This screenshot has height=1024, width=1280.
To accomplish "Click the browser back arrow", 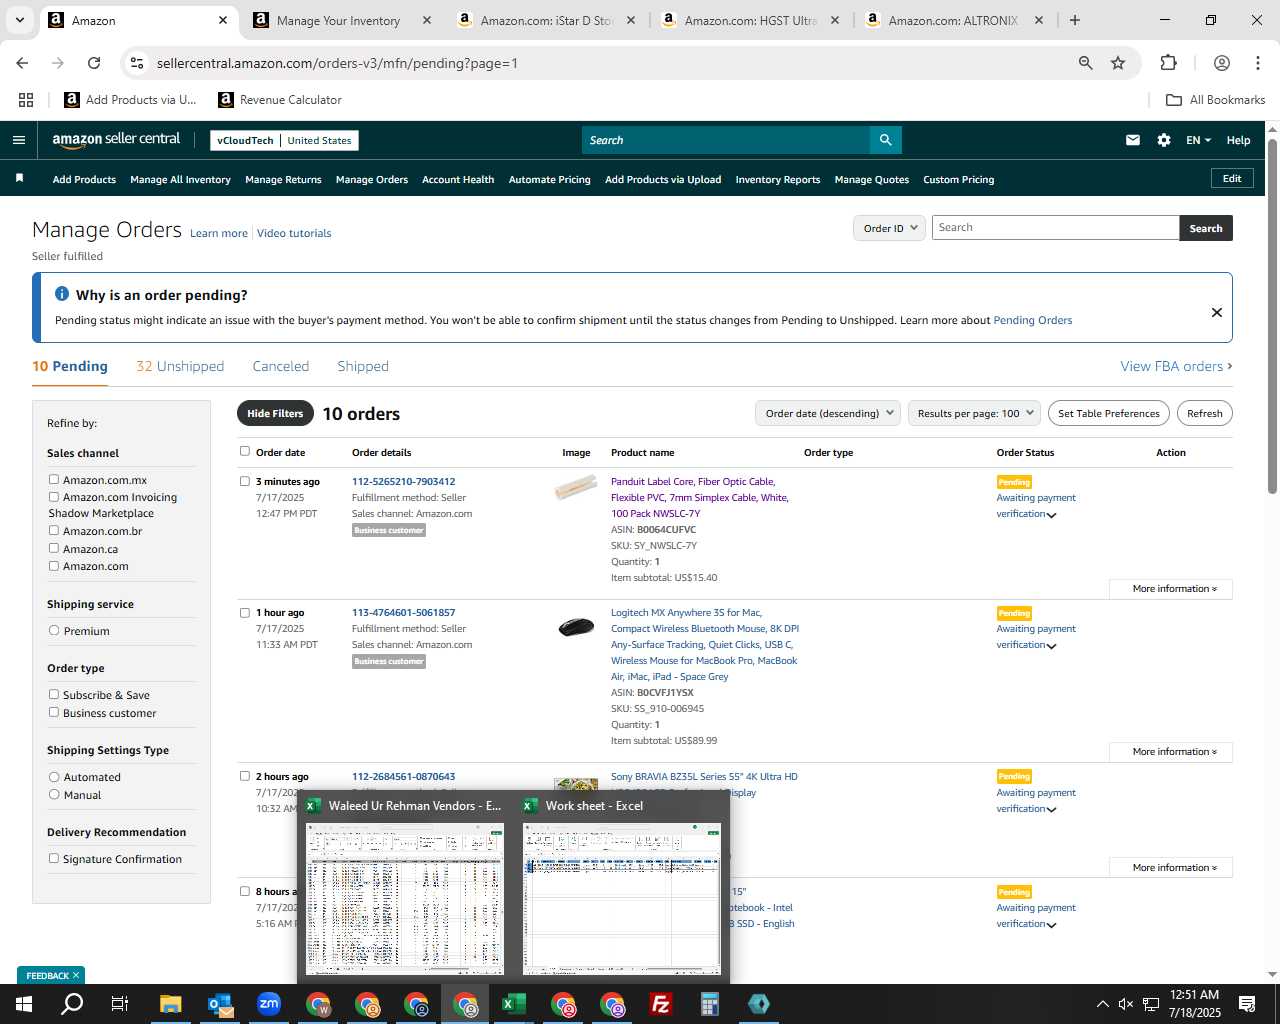I will pos(22,63).
